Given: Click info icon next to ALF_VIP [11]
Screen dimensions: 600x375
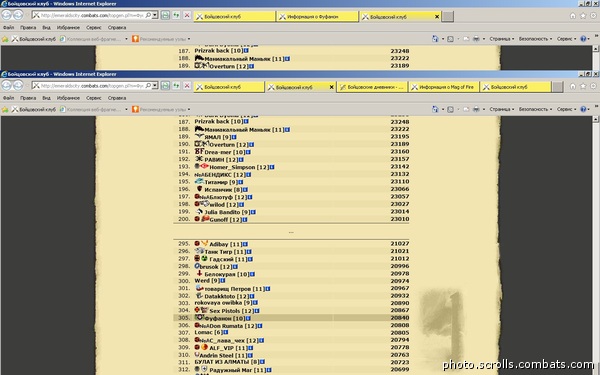Looking at the screenshot, I should [x=251, y=348].
